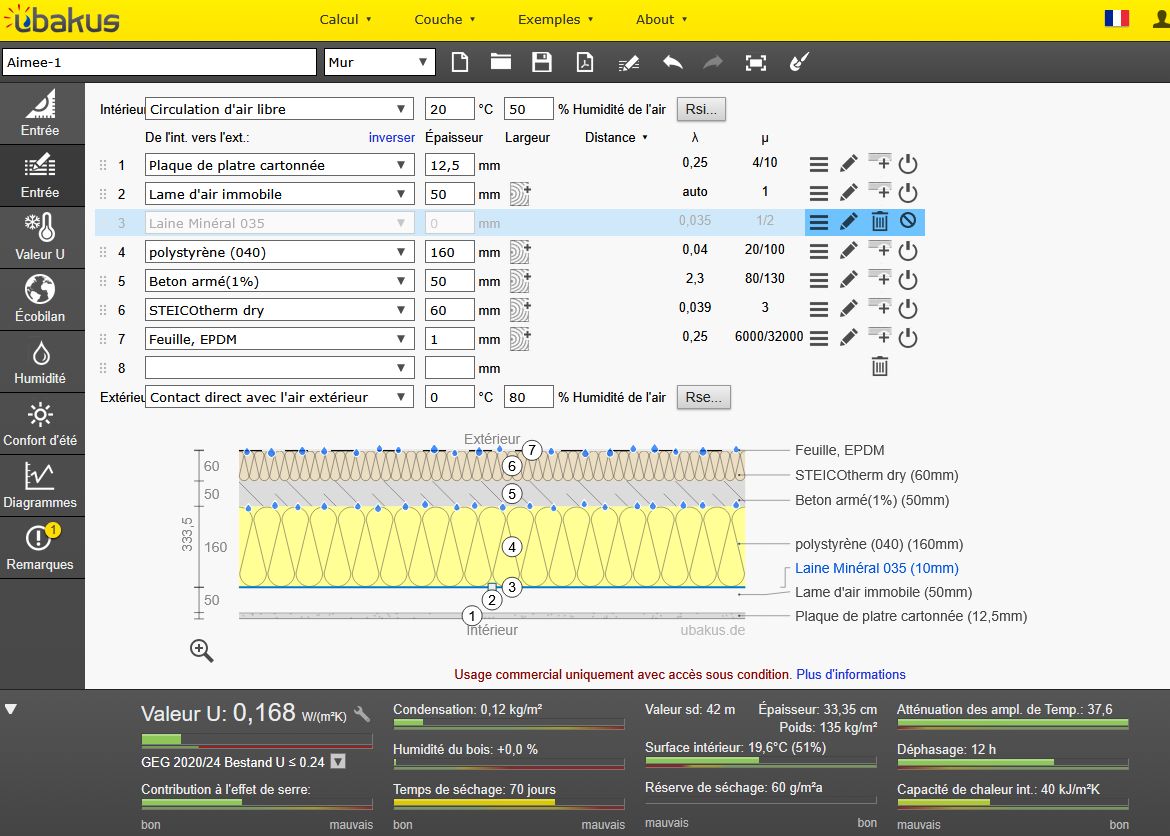Click the zoom magnifier below the diagram
The width and height of the screenshot is (1170, 836).
point(202,651)
